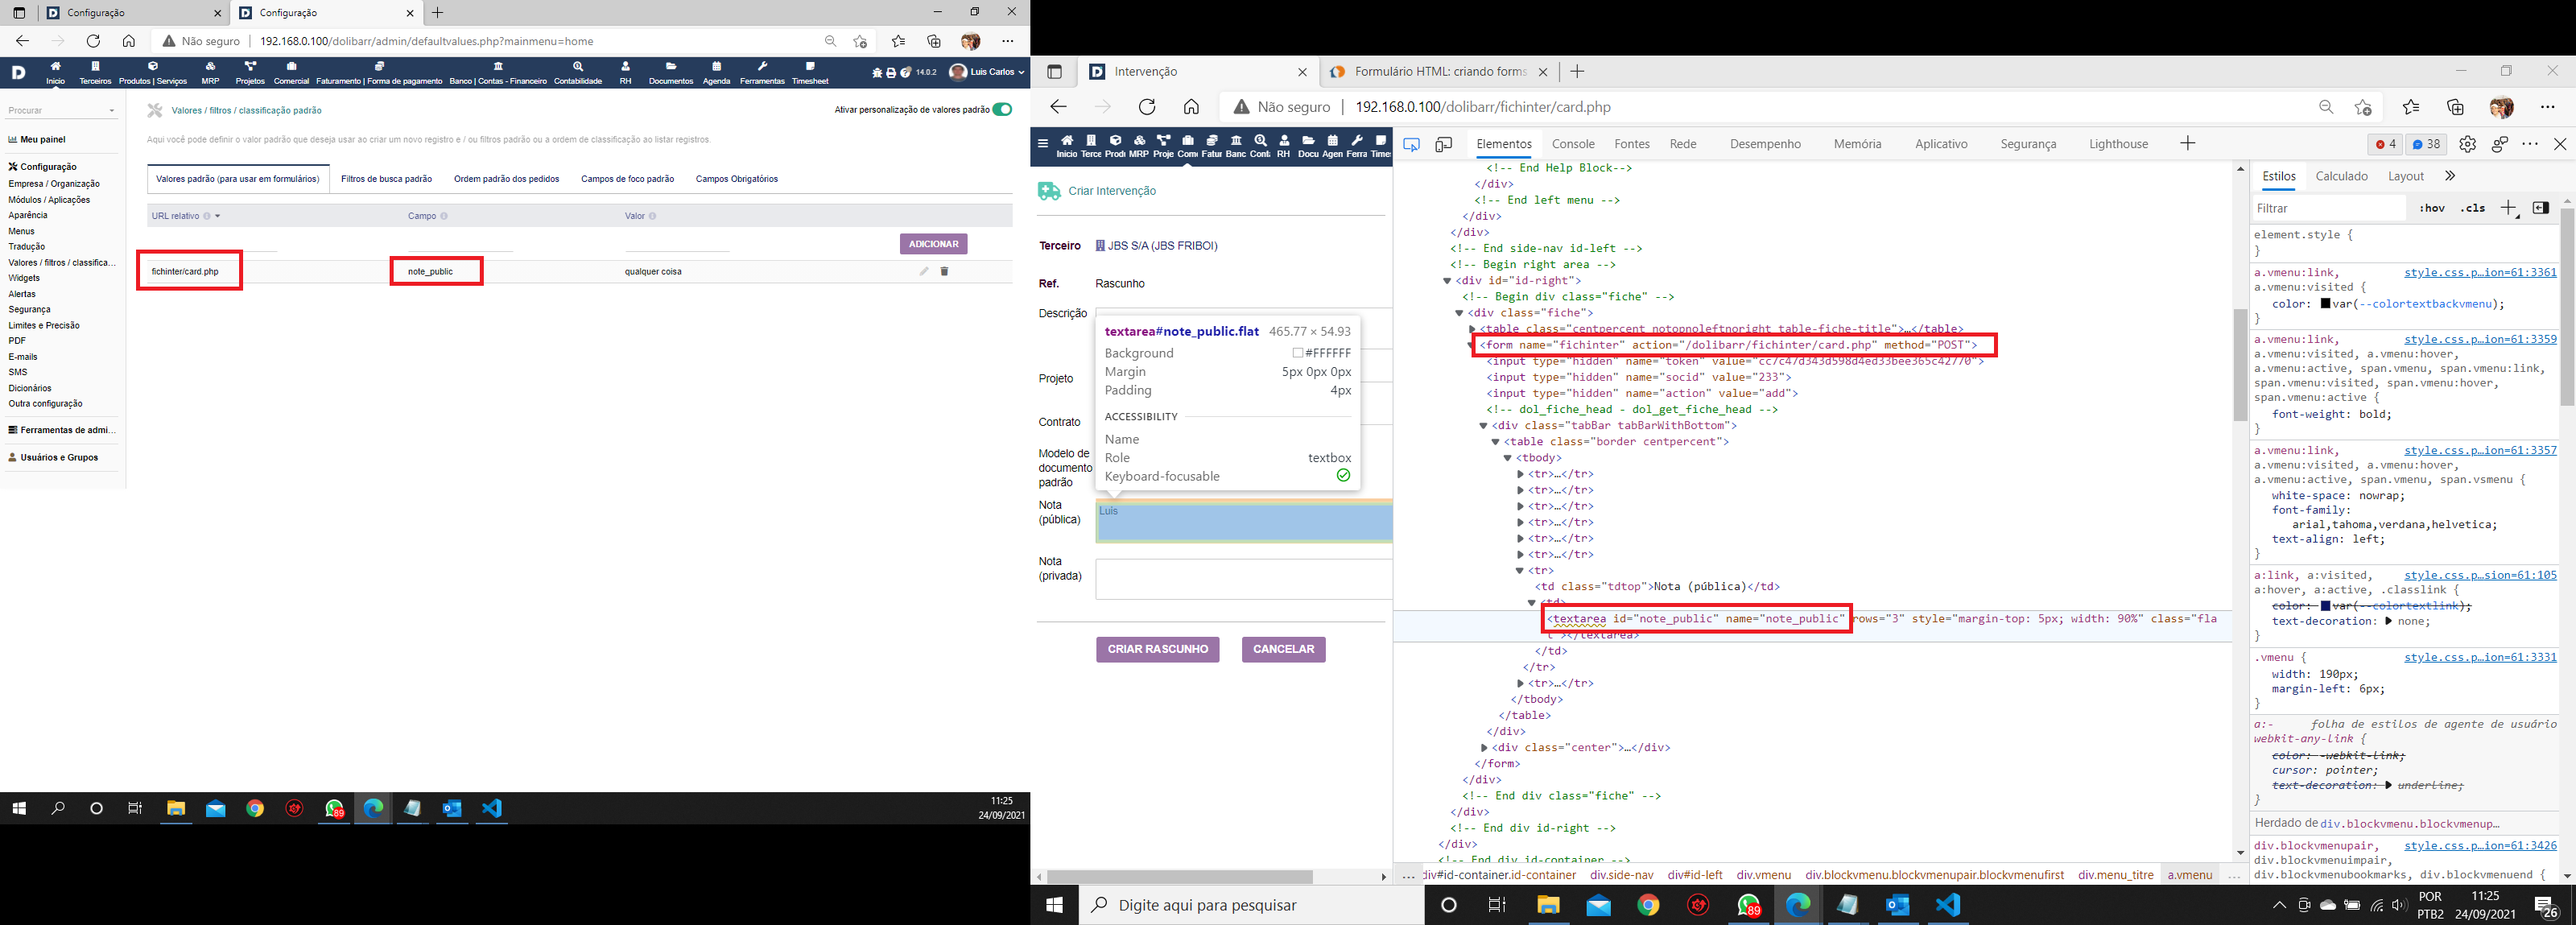This screenshot has height=925, width=2576.
Task: Delete the fichinter/card.php default value row
Action: point(944,271)
